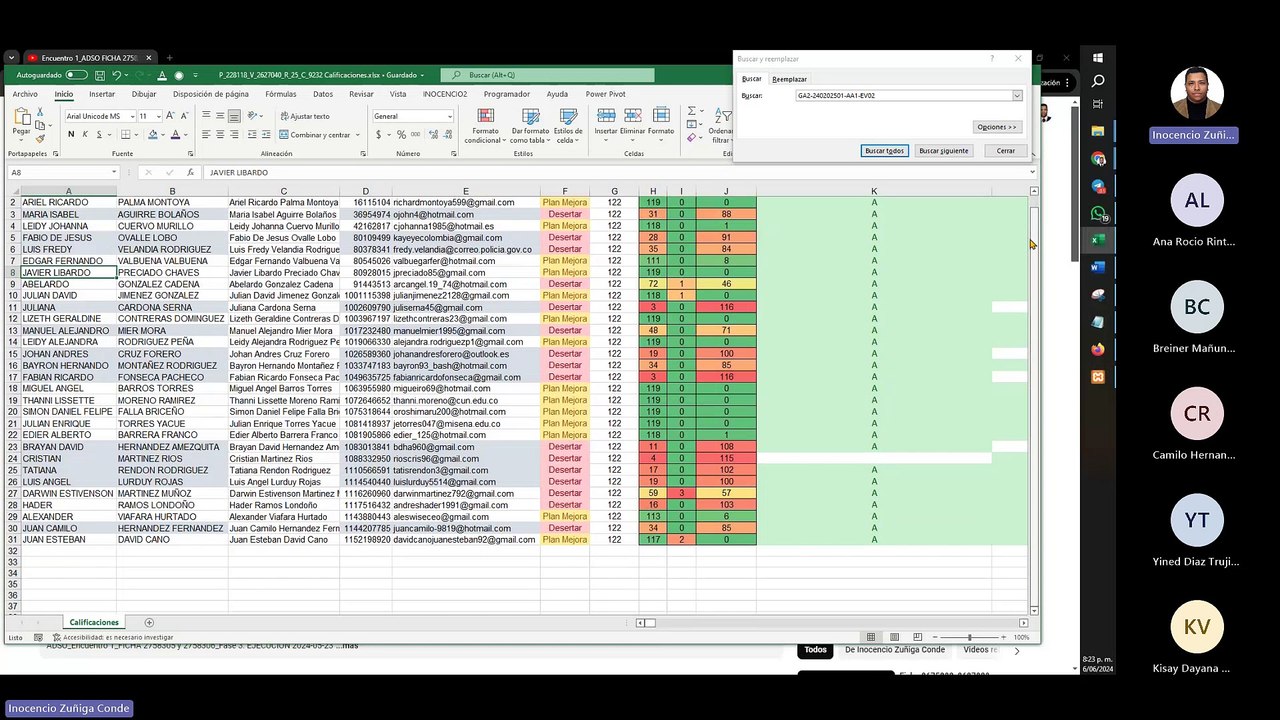
Task: Click Ajustar texto wrap toggle
Action: coord(305,116)
